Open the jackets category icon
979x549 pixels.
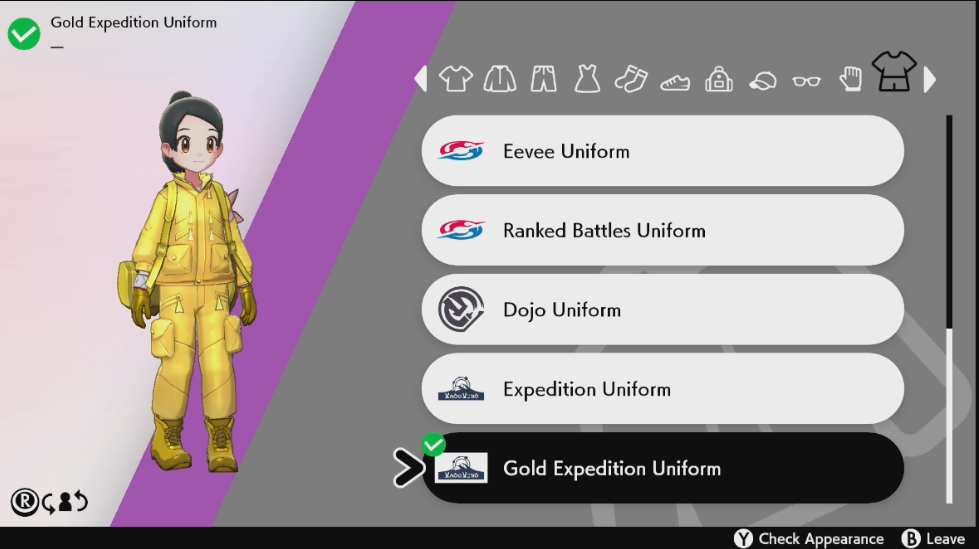click(x=499, y=79)
